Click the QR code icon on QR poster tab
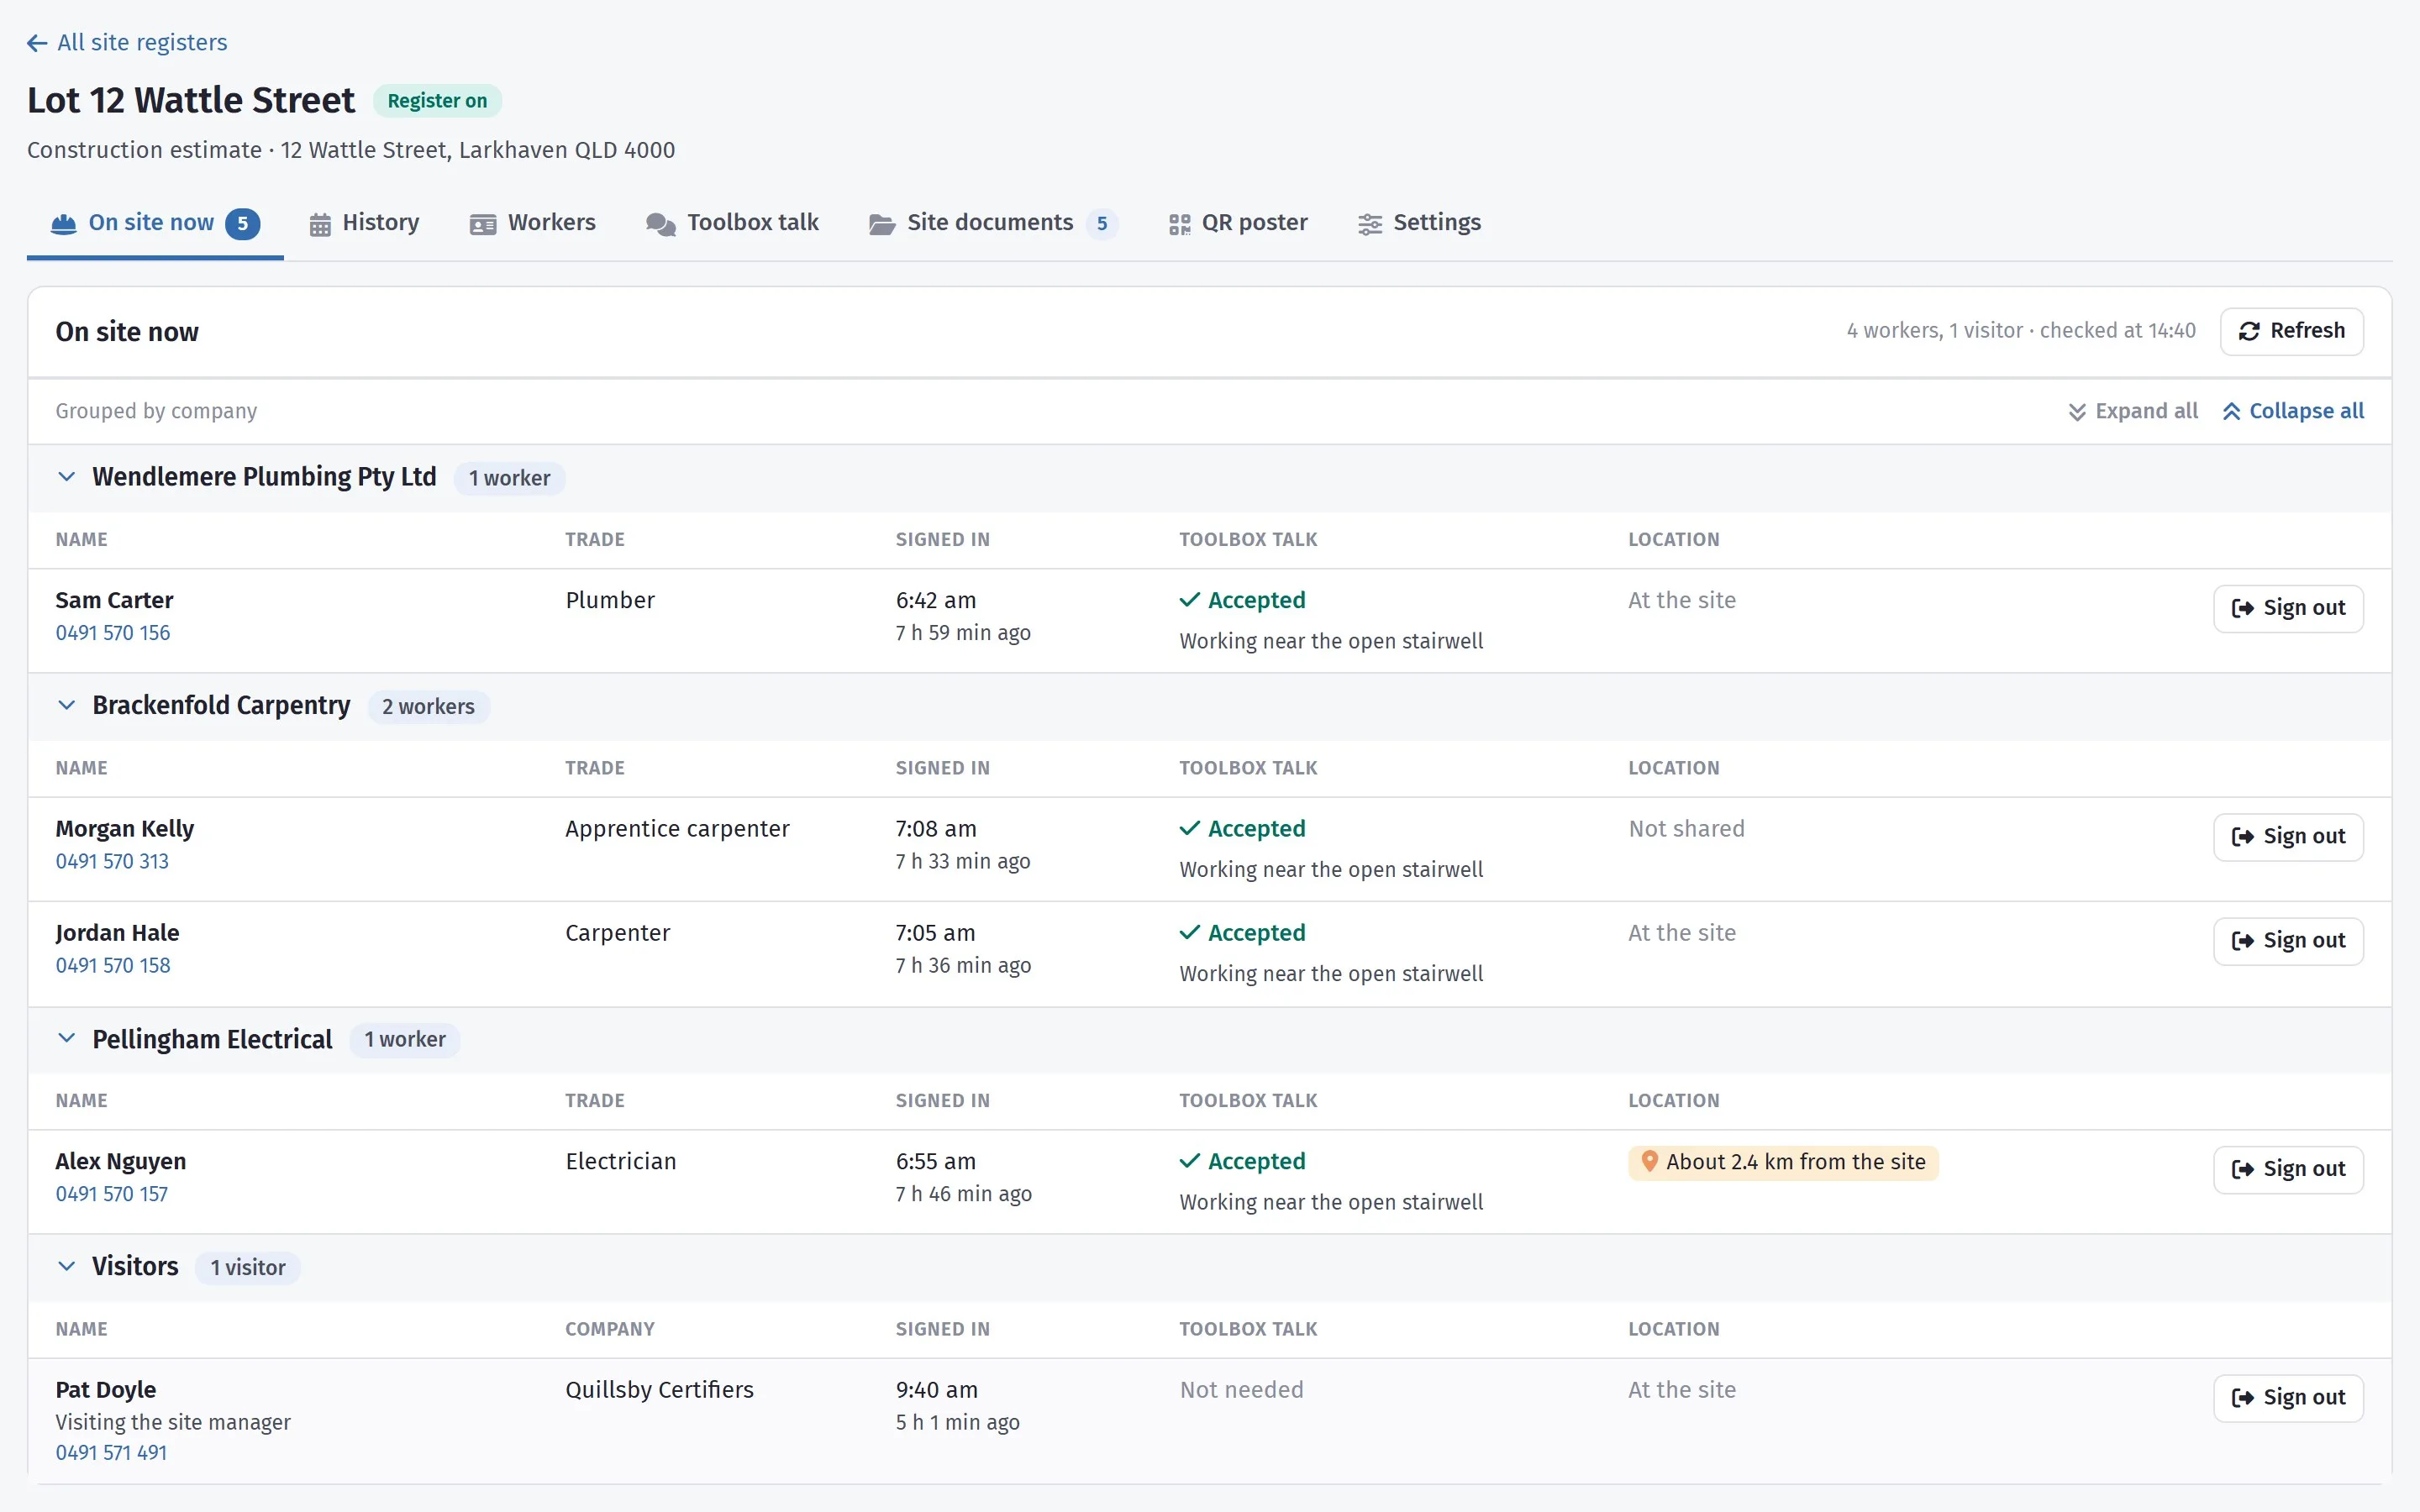Viewport: 2420px width, 1512px height. (1180, 224)
